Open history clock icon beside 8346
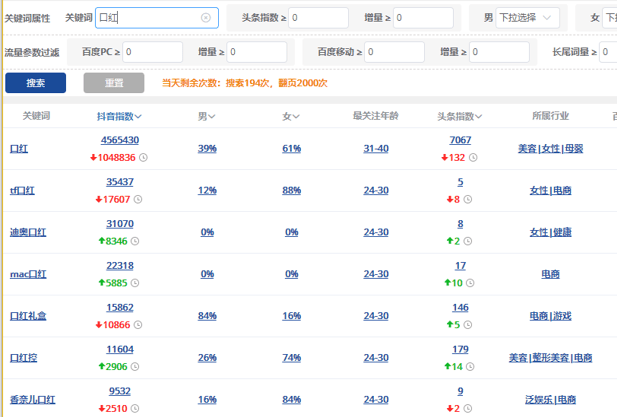617x417 pixels. 135,241
